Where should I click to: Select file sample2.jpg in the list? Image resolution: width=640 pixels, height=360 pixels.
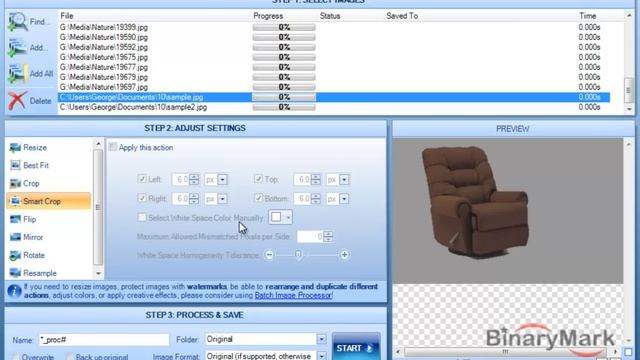click(x=133, y=107)
